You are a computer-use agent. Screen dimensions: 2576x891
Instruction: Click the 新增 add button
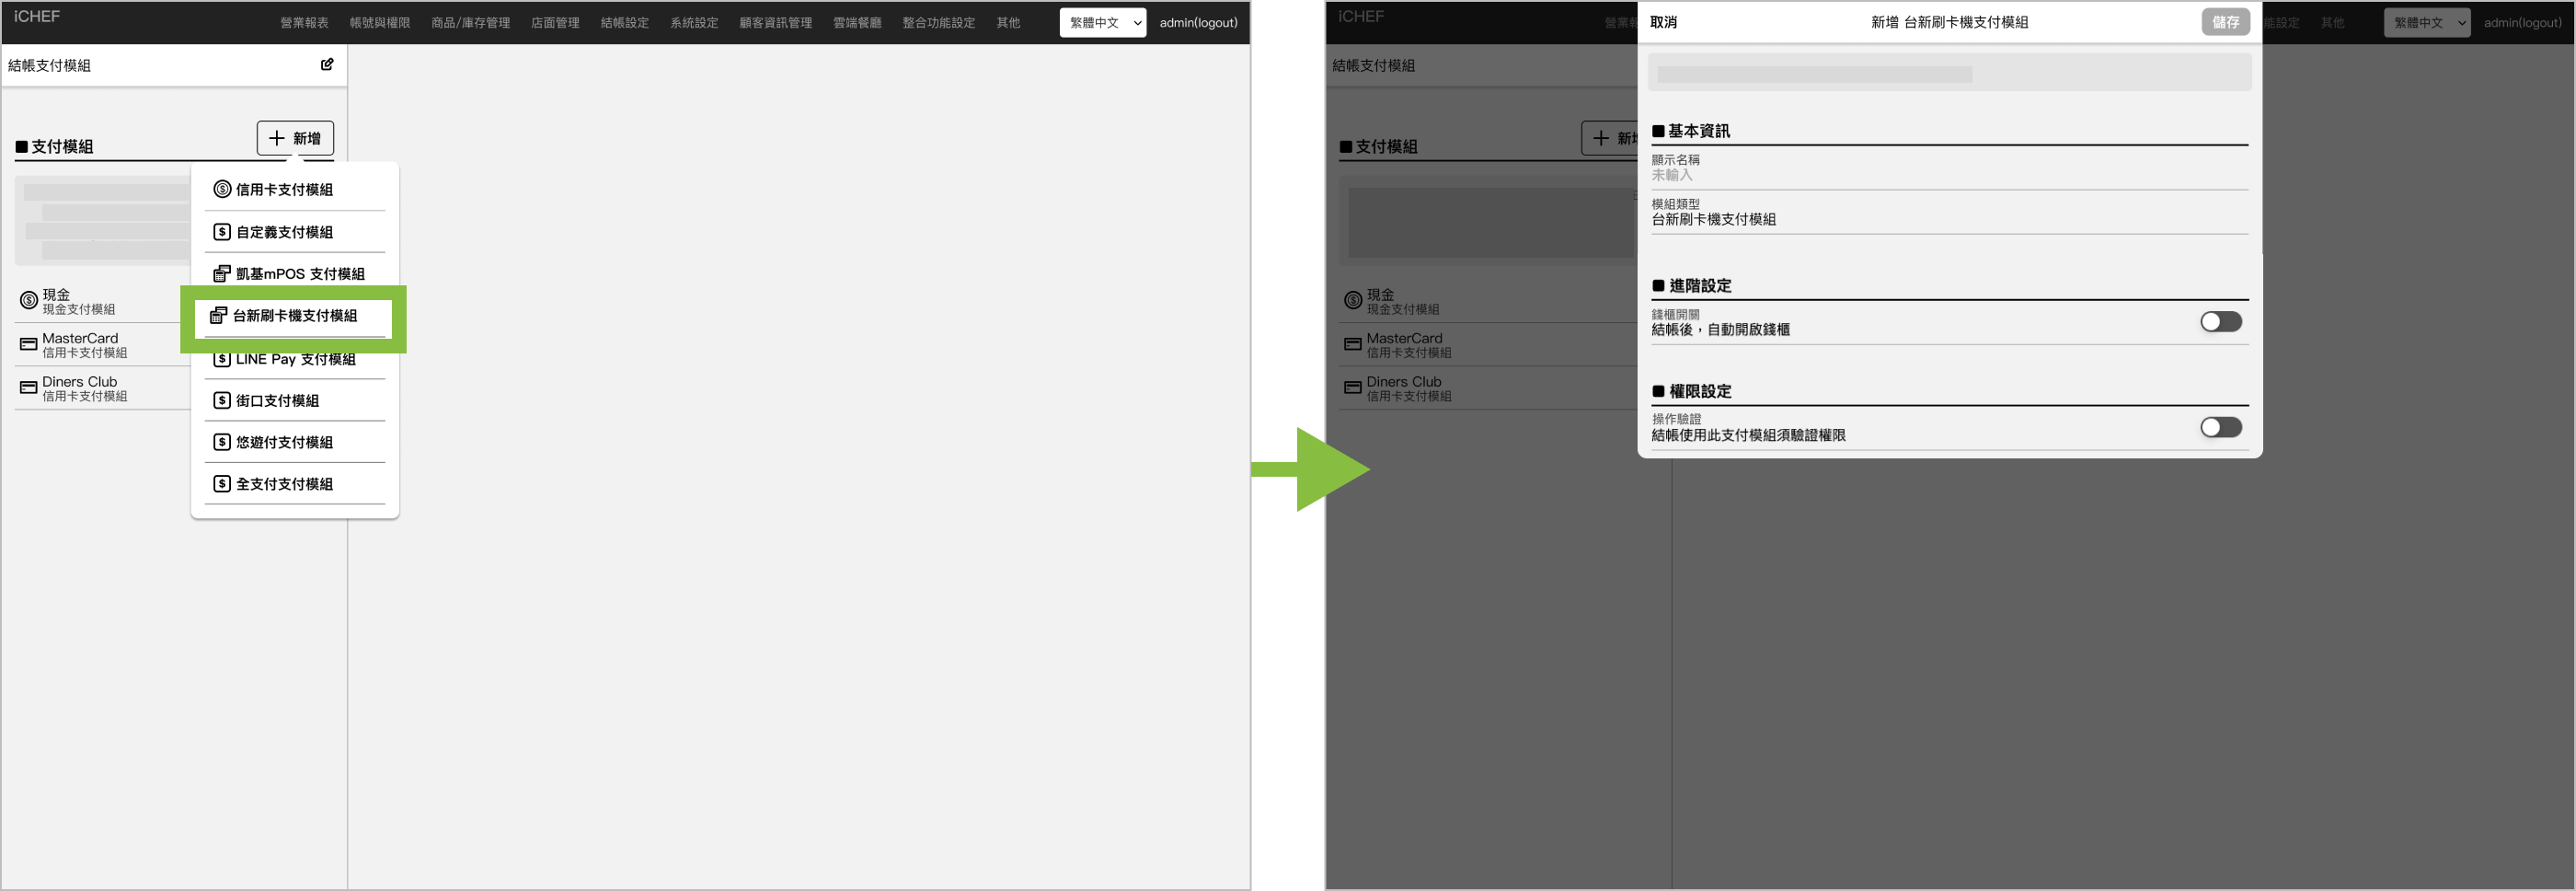pos(295,138)
